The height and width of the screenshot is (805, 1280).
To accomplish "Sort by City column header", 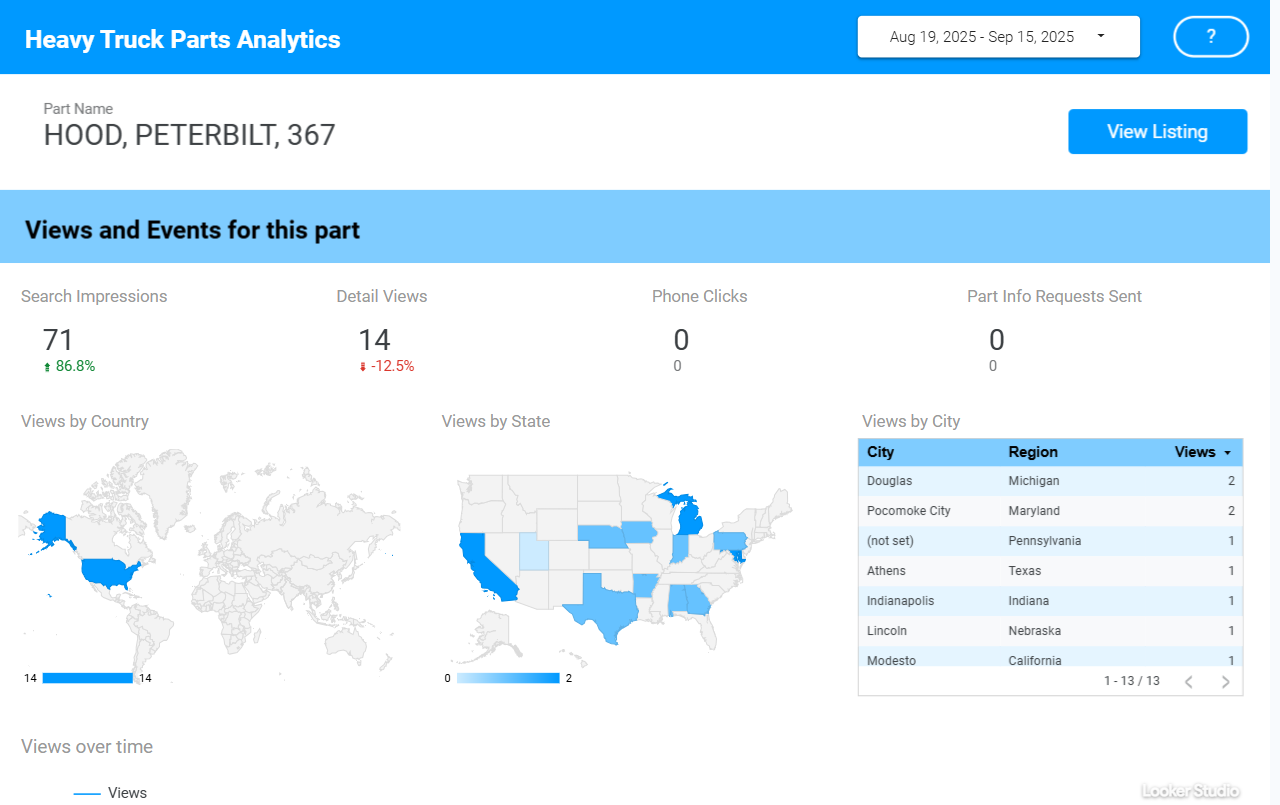I will point(881,452).
